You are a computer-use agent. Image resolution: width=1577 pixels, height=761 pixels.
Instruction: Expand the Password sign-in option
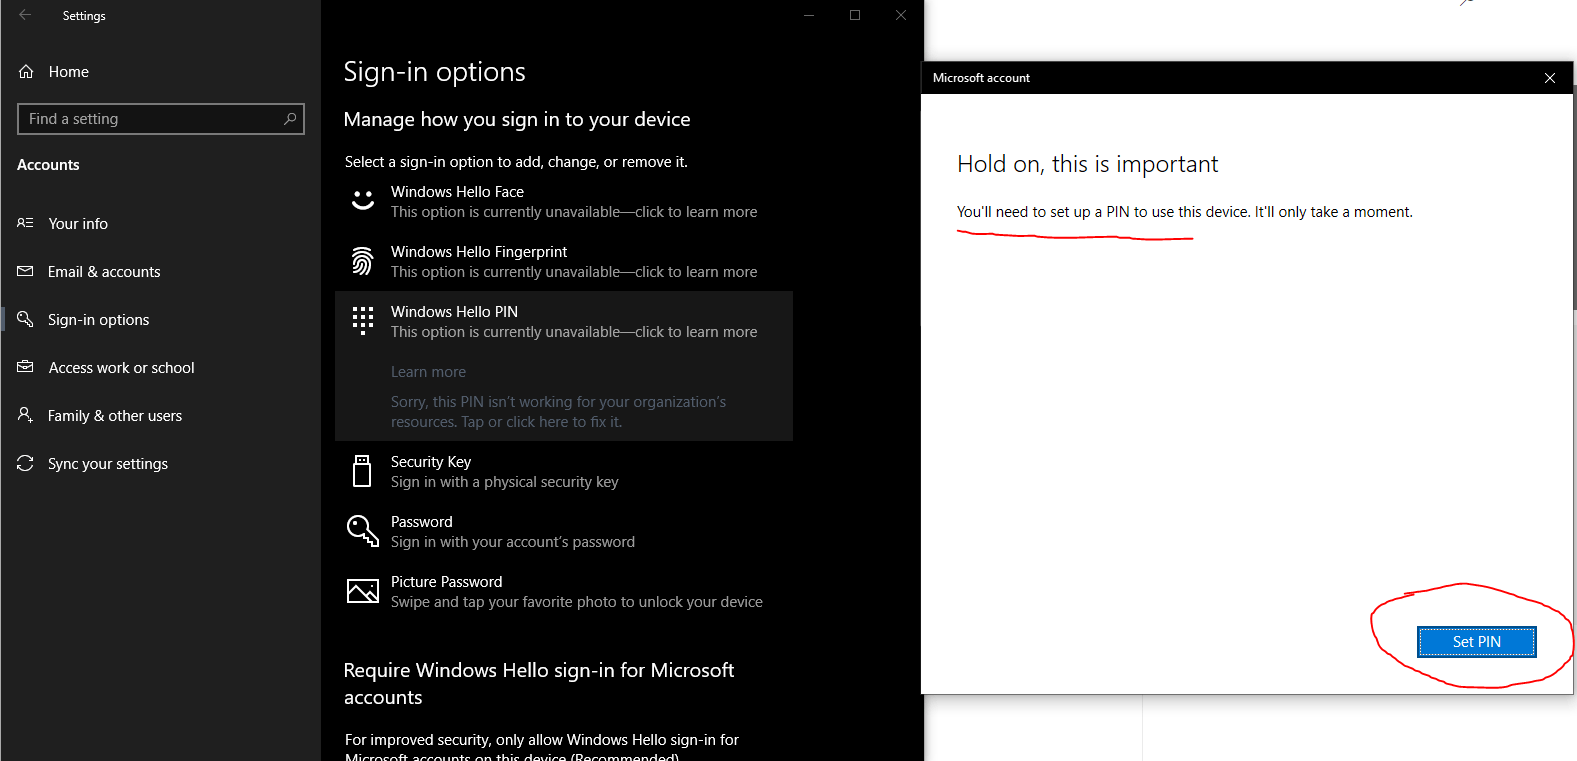[564, 531]
